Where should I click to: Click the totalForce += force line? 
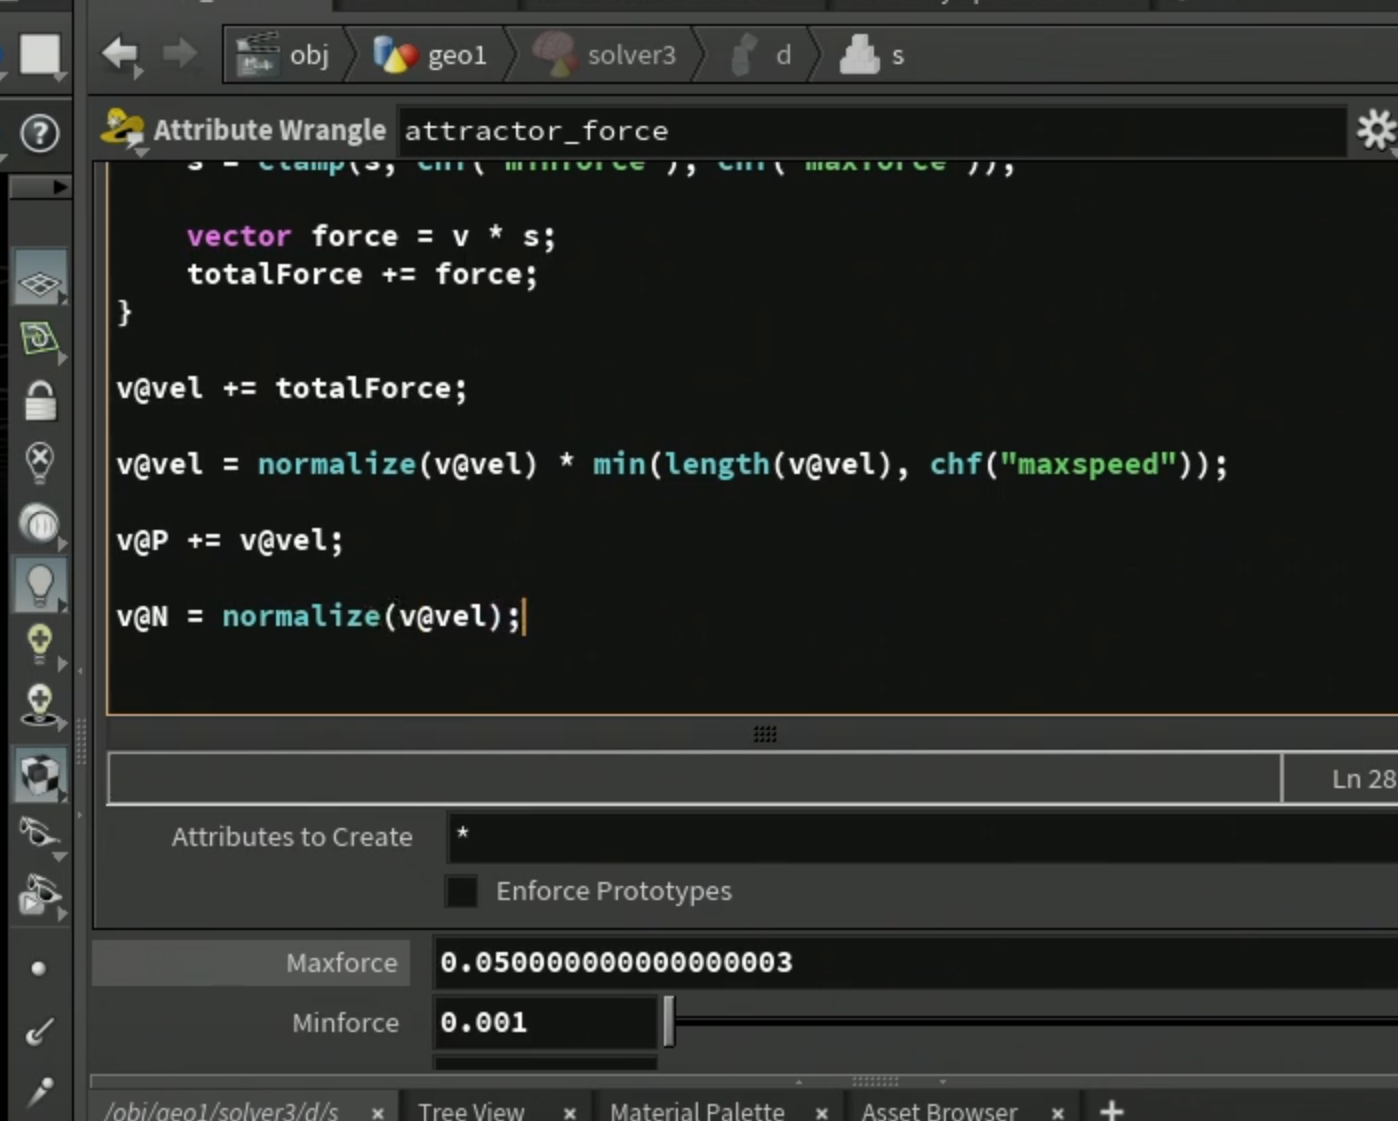click(362, 274)
